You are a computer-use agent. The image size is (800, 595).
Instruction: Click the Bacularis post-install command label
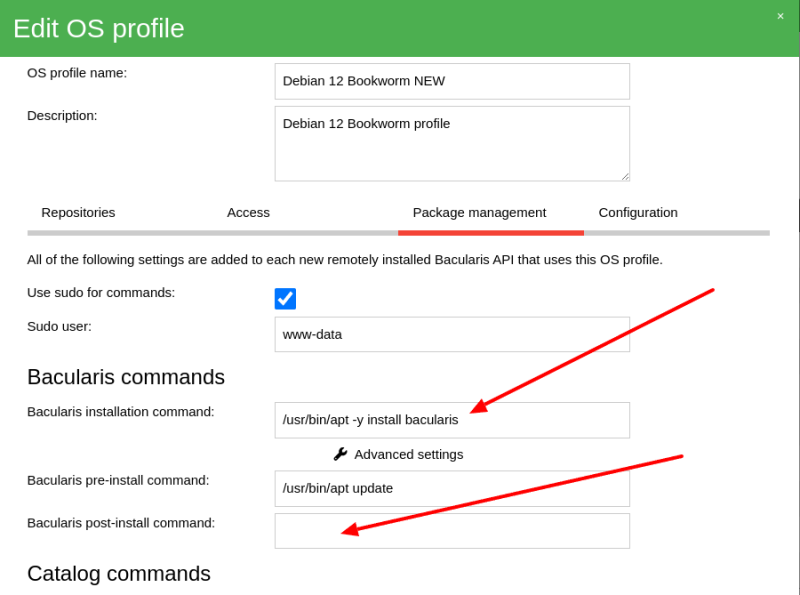tap(121, 523)
